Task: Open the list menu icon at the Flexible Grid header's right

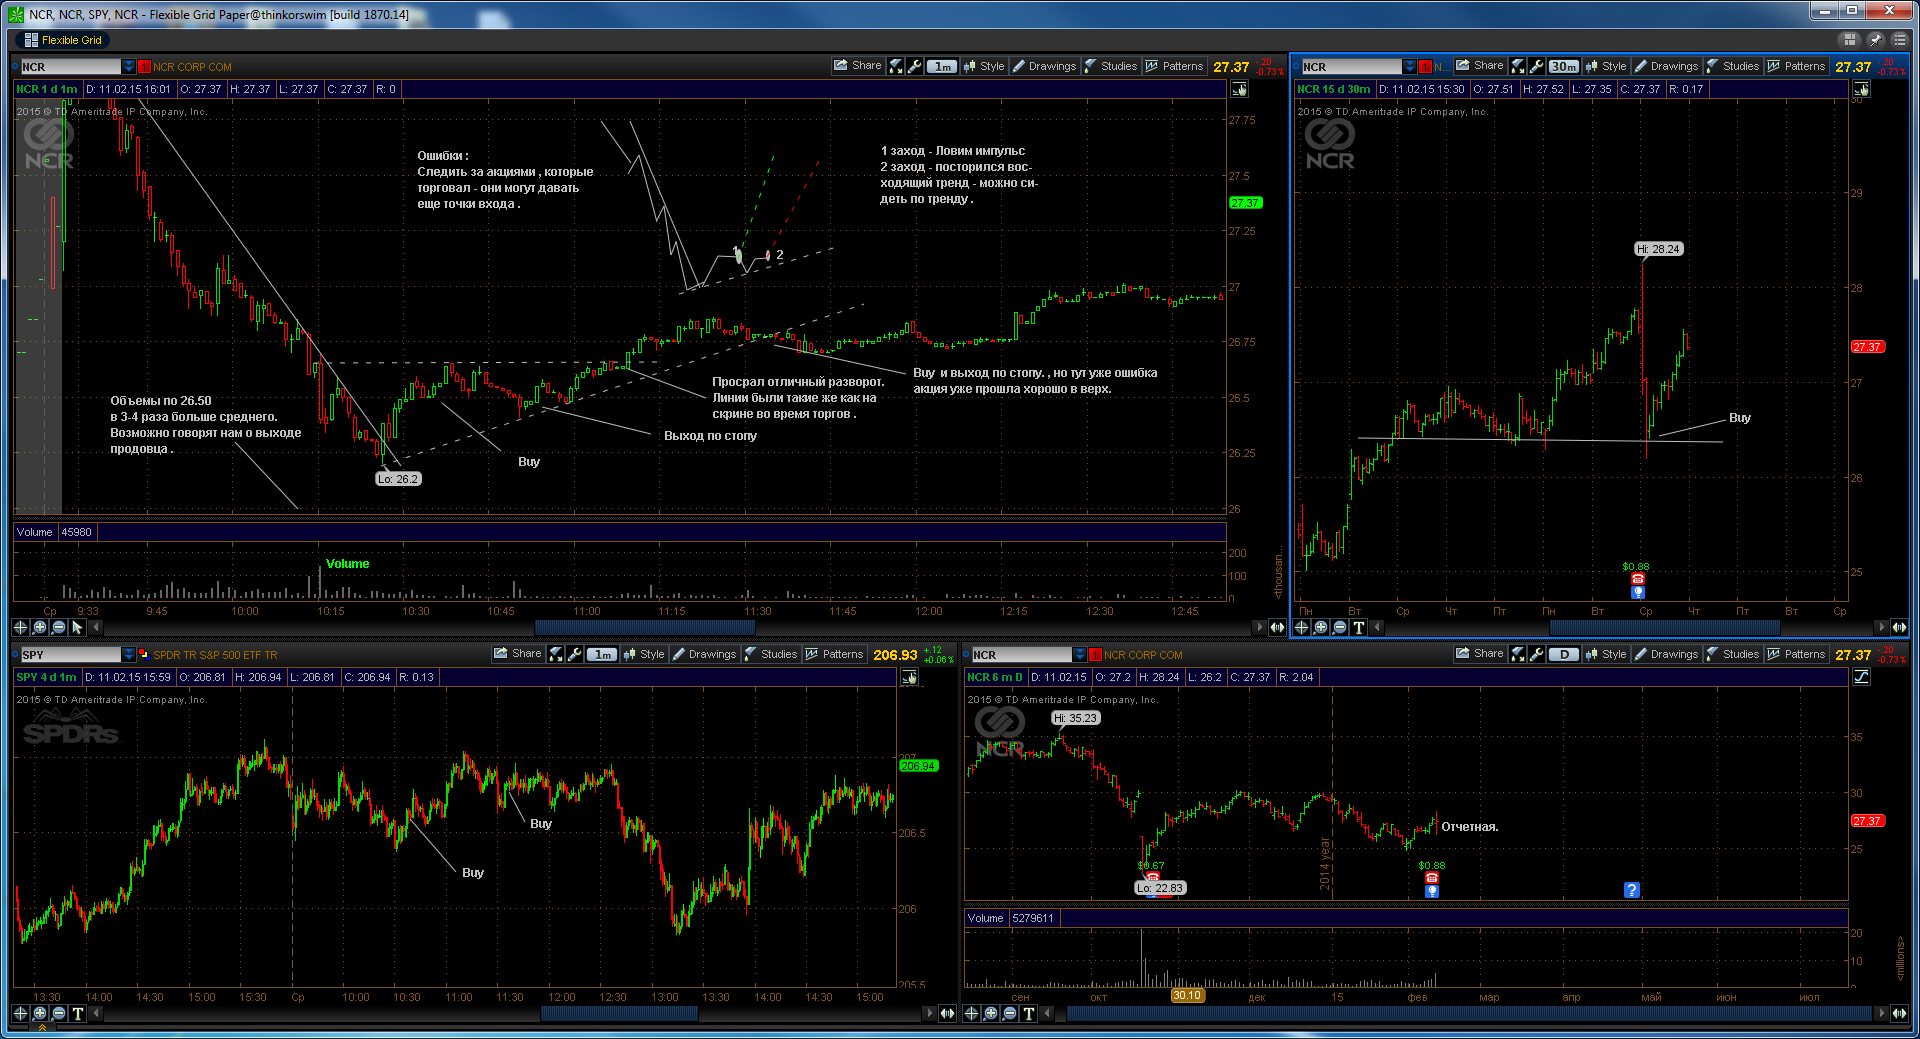Action: (x=1899, y=40)
